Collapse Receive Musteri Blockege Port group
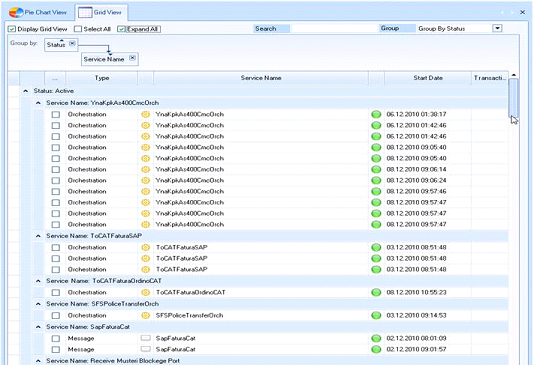The height and width of the screenshot is (365, 533). pos(38,361)
